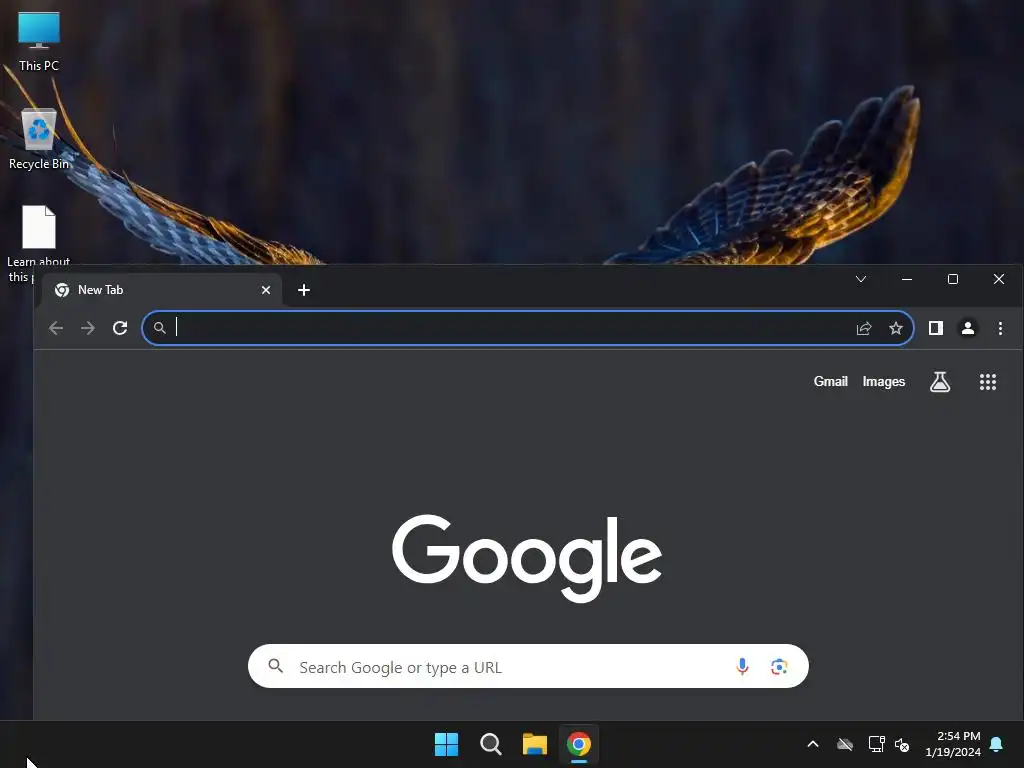Viewport: 1024px width, 768px height.
Task: Open the Gmail link
Action: click(x=830, y=381)
